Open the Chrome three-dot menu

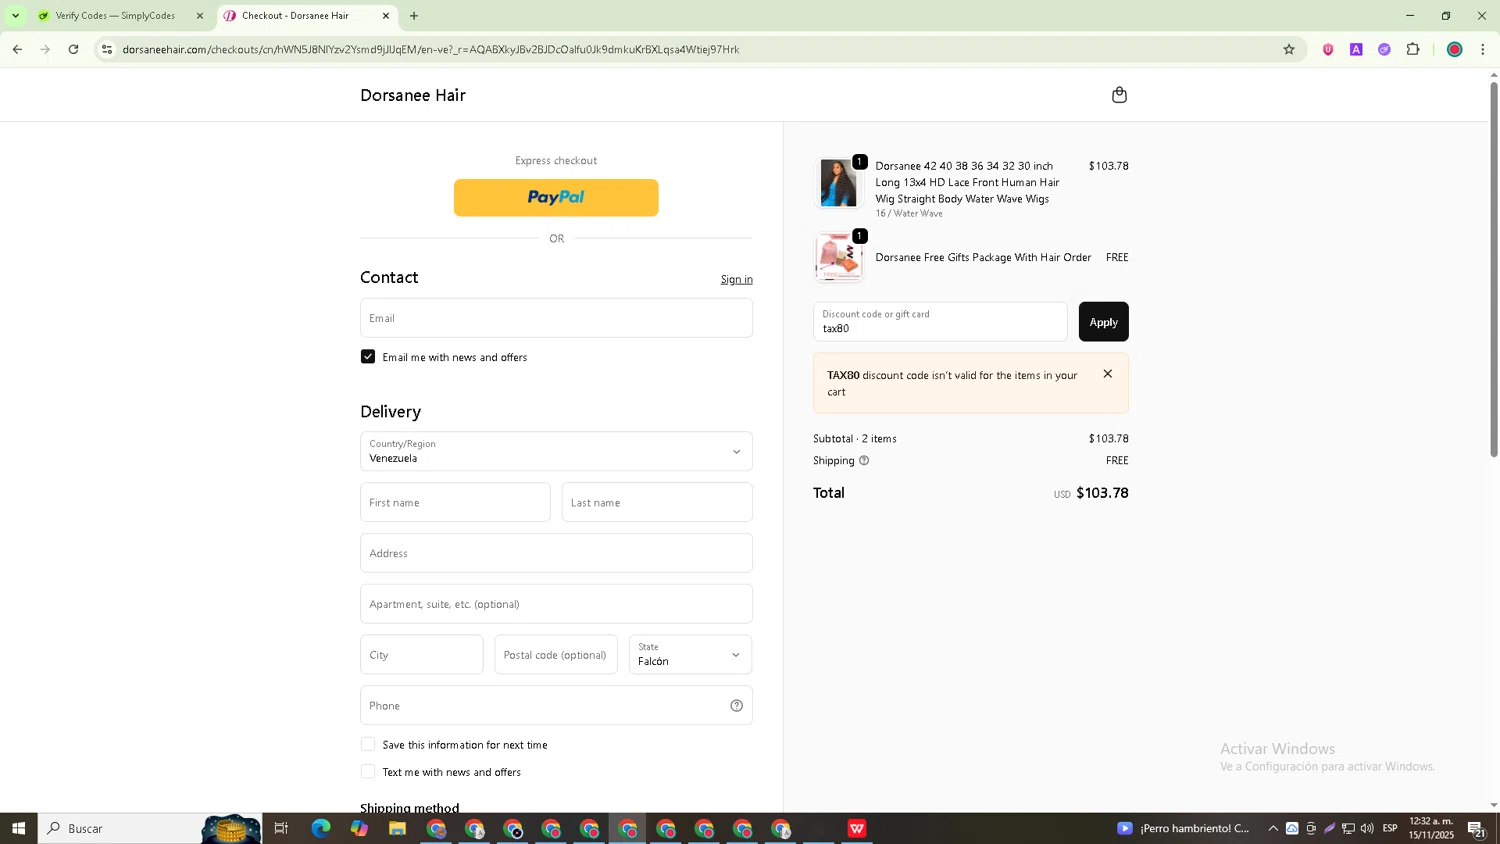(x=1483, y=49)
